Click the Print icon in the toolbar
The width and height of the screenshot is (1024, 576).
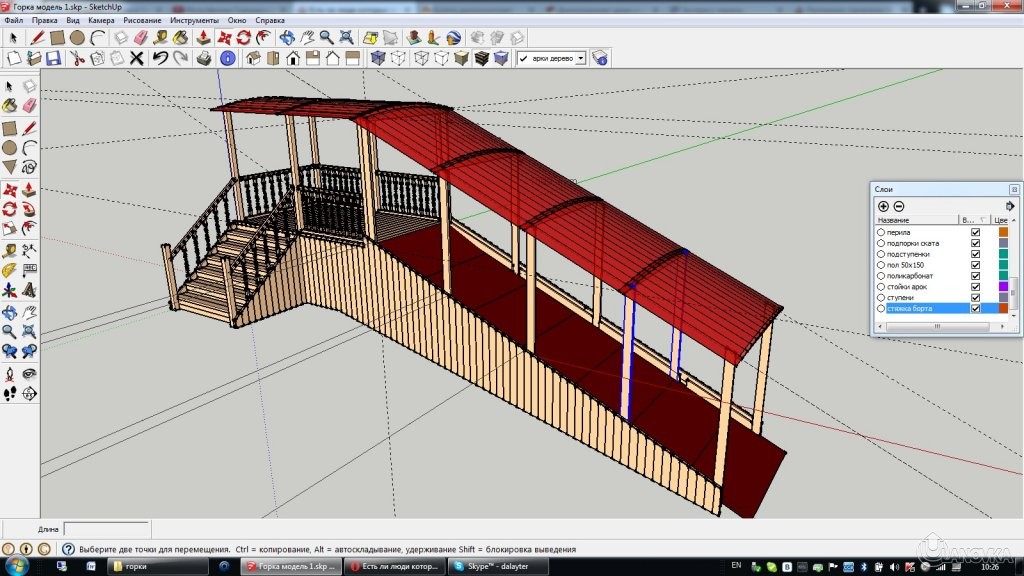point(204,58)
